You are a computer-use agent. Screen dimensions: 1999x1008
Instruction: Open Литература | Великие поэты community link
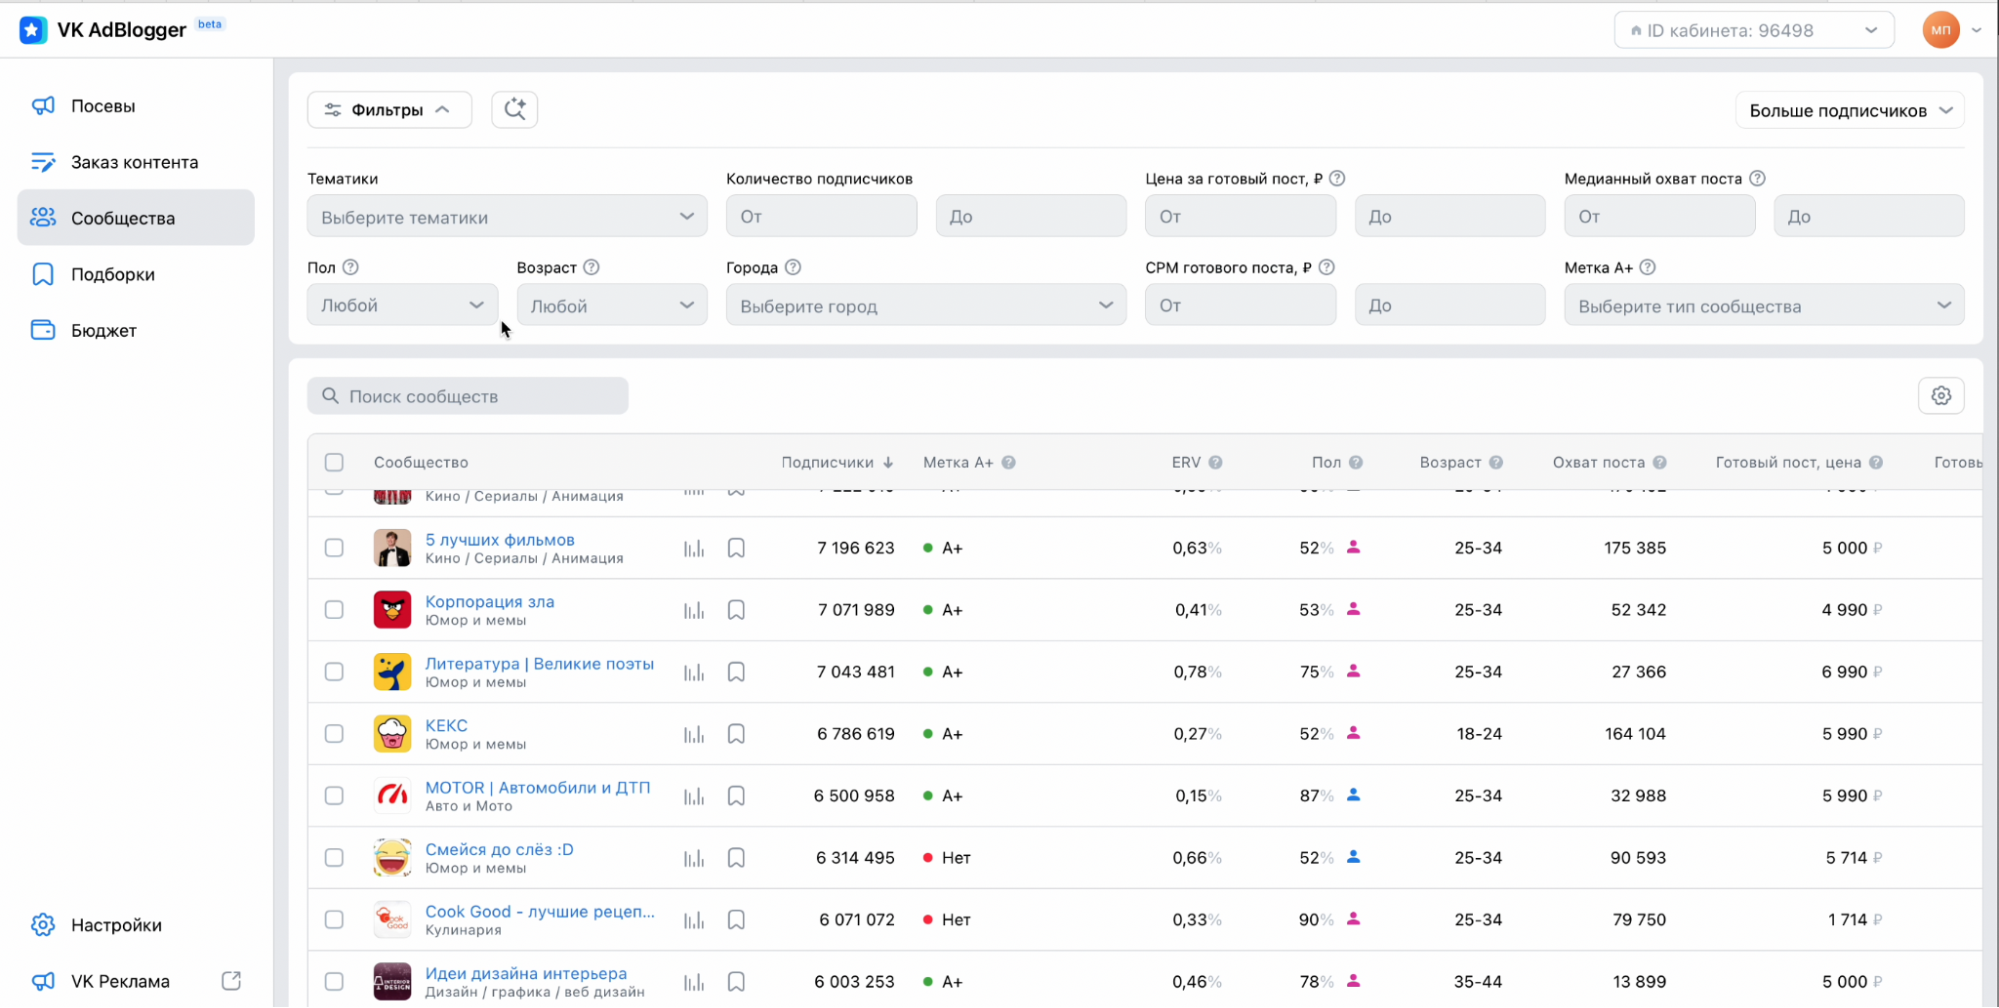(539, 663)
